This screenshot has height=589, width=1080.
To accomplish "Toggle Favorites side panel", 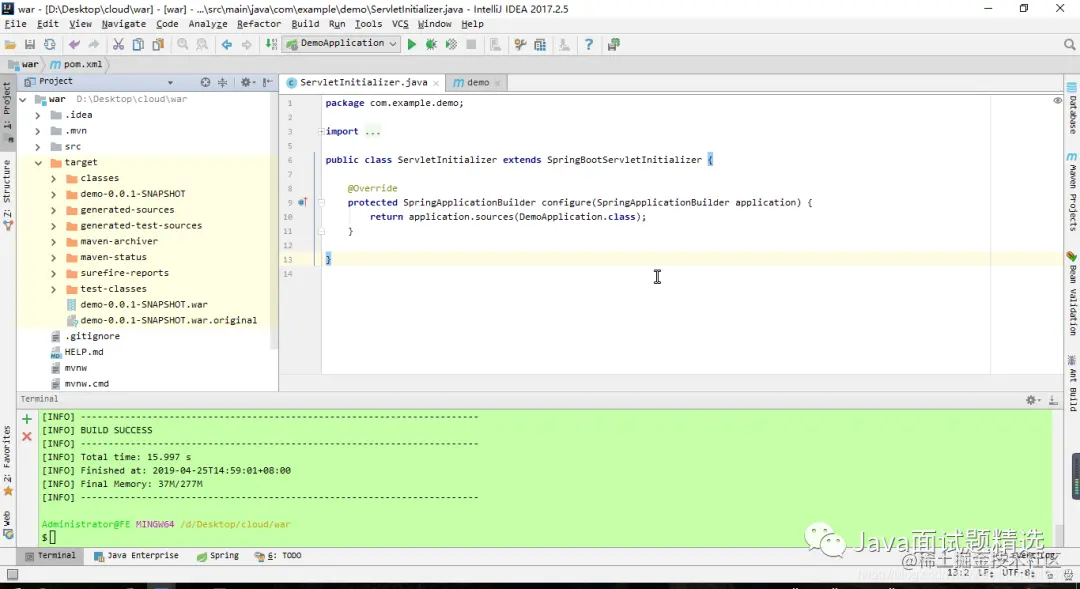I will point(8,461).
